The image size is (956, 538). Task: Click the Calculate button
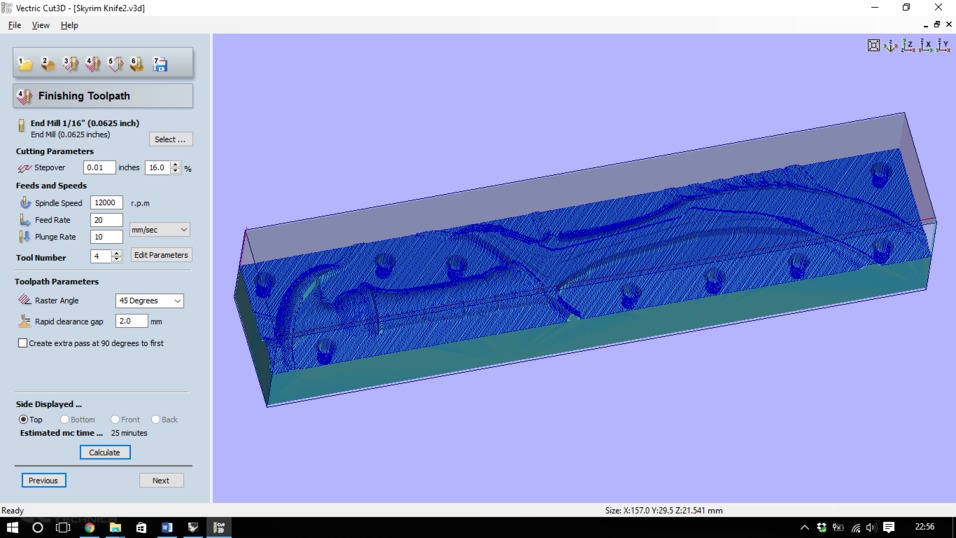tap(105, 452)
